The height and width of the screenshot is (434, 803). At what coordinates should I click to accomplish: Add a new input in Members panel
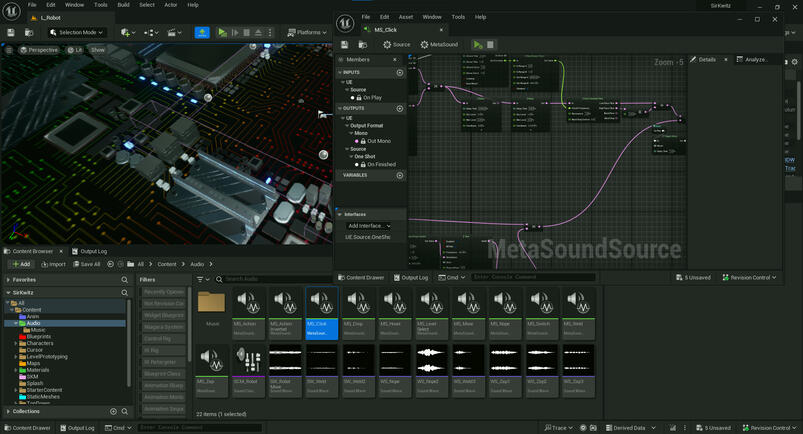click(399, 73)
